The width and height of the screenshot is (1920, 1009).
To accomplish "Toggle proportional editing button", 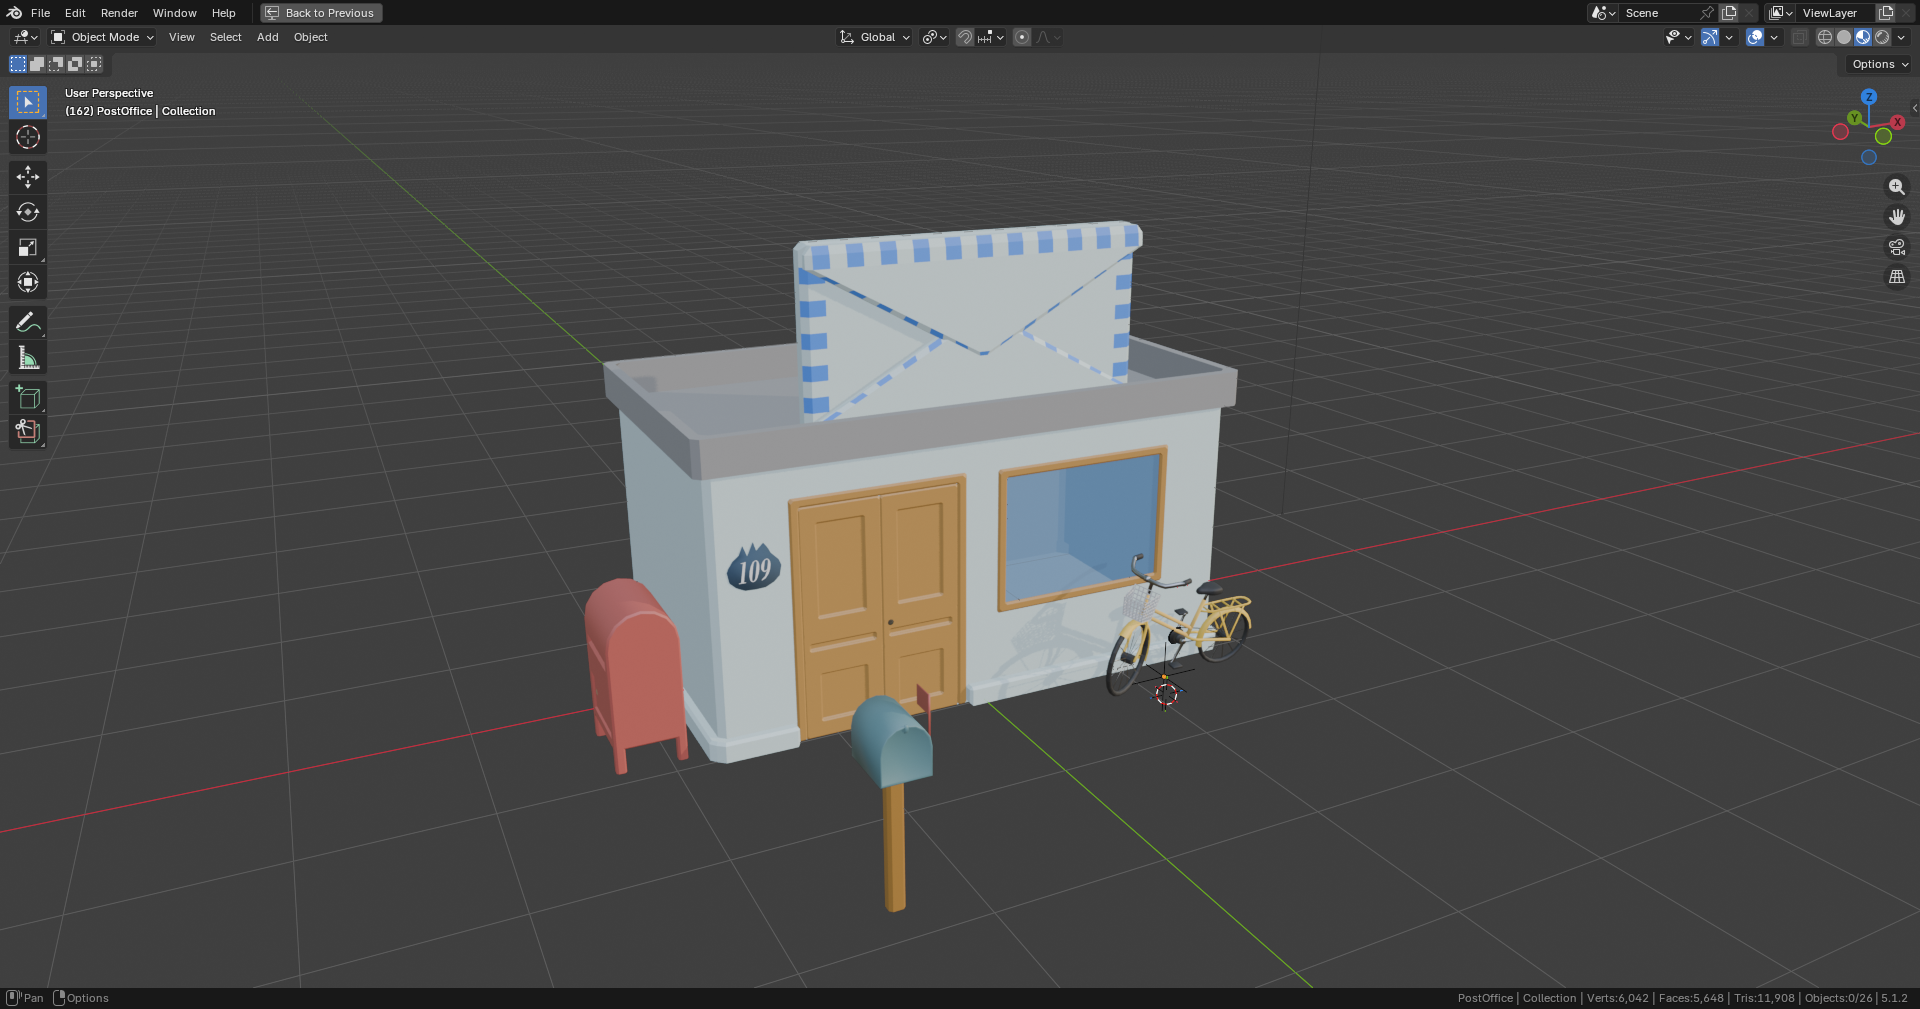I will (1022, 37).
